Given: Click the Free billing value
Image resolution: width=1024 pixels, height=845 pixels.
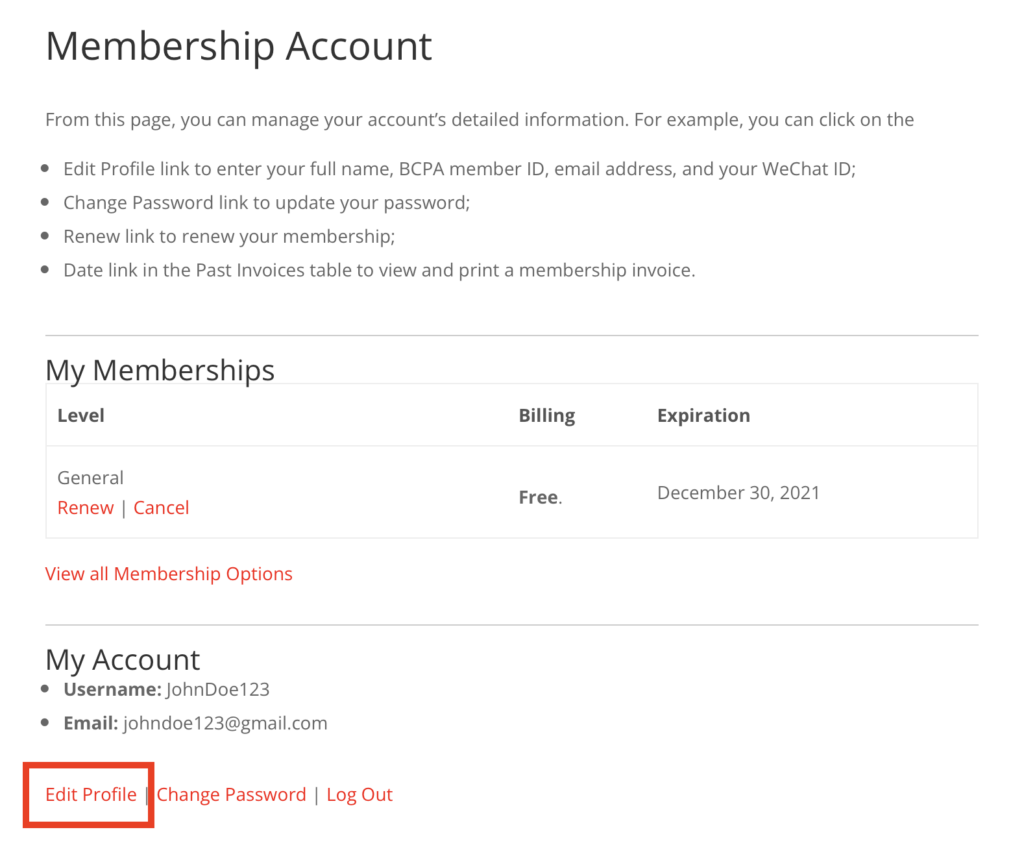Looking at the screenshot, I should point(538,497).
